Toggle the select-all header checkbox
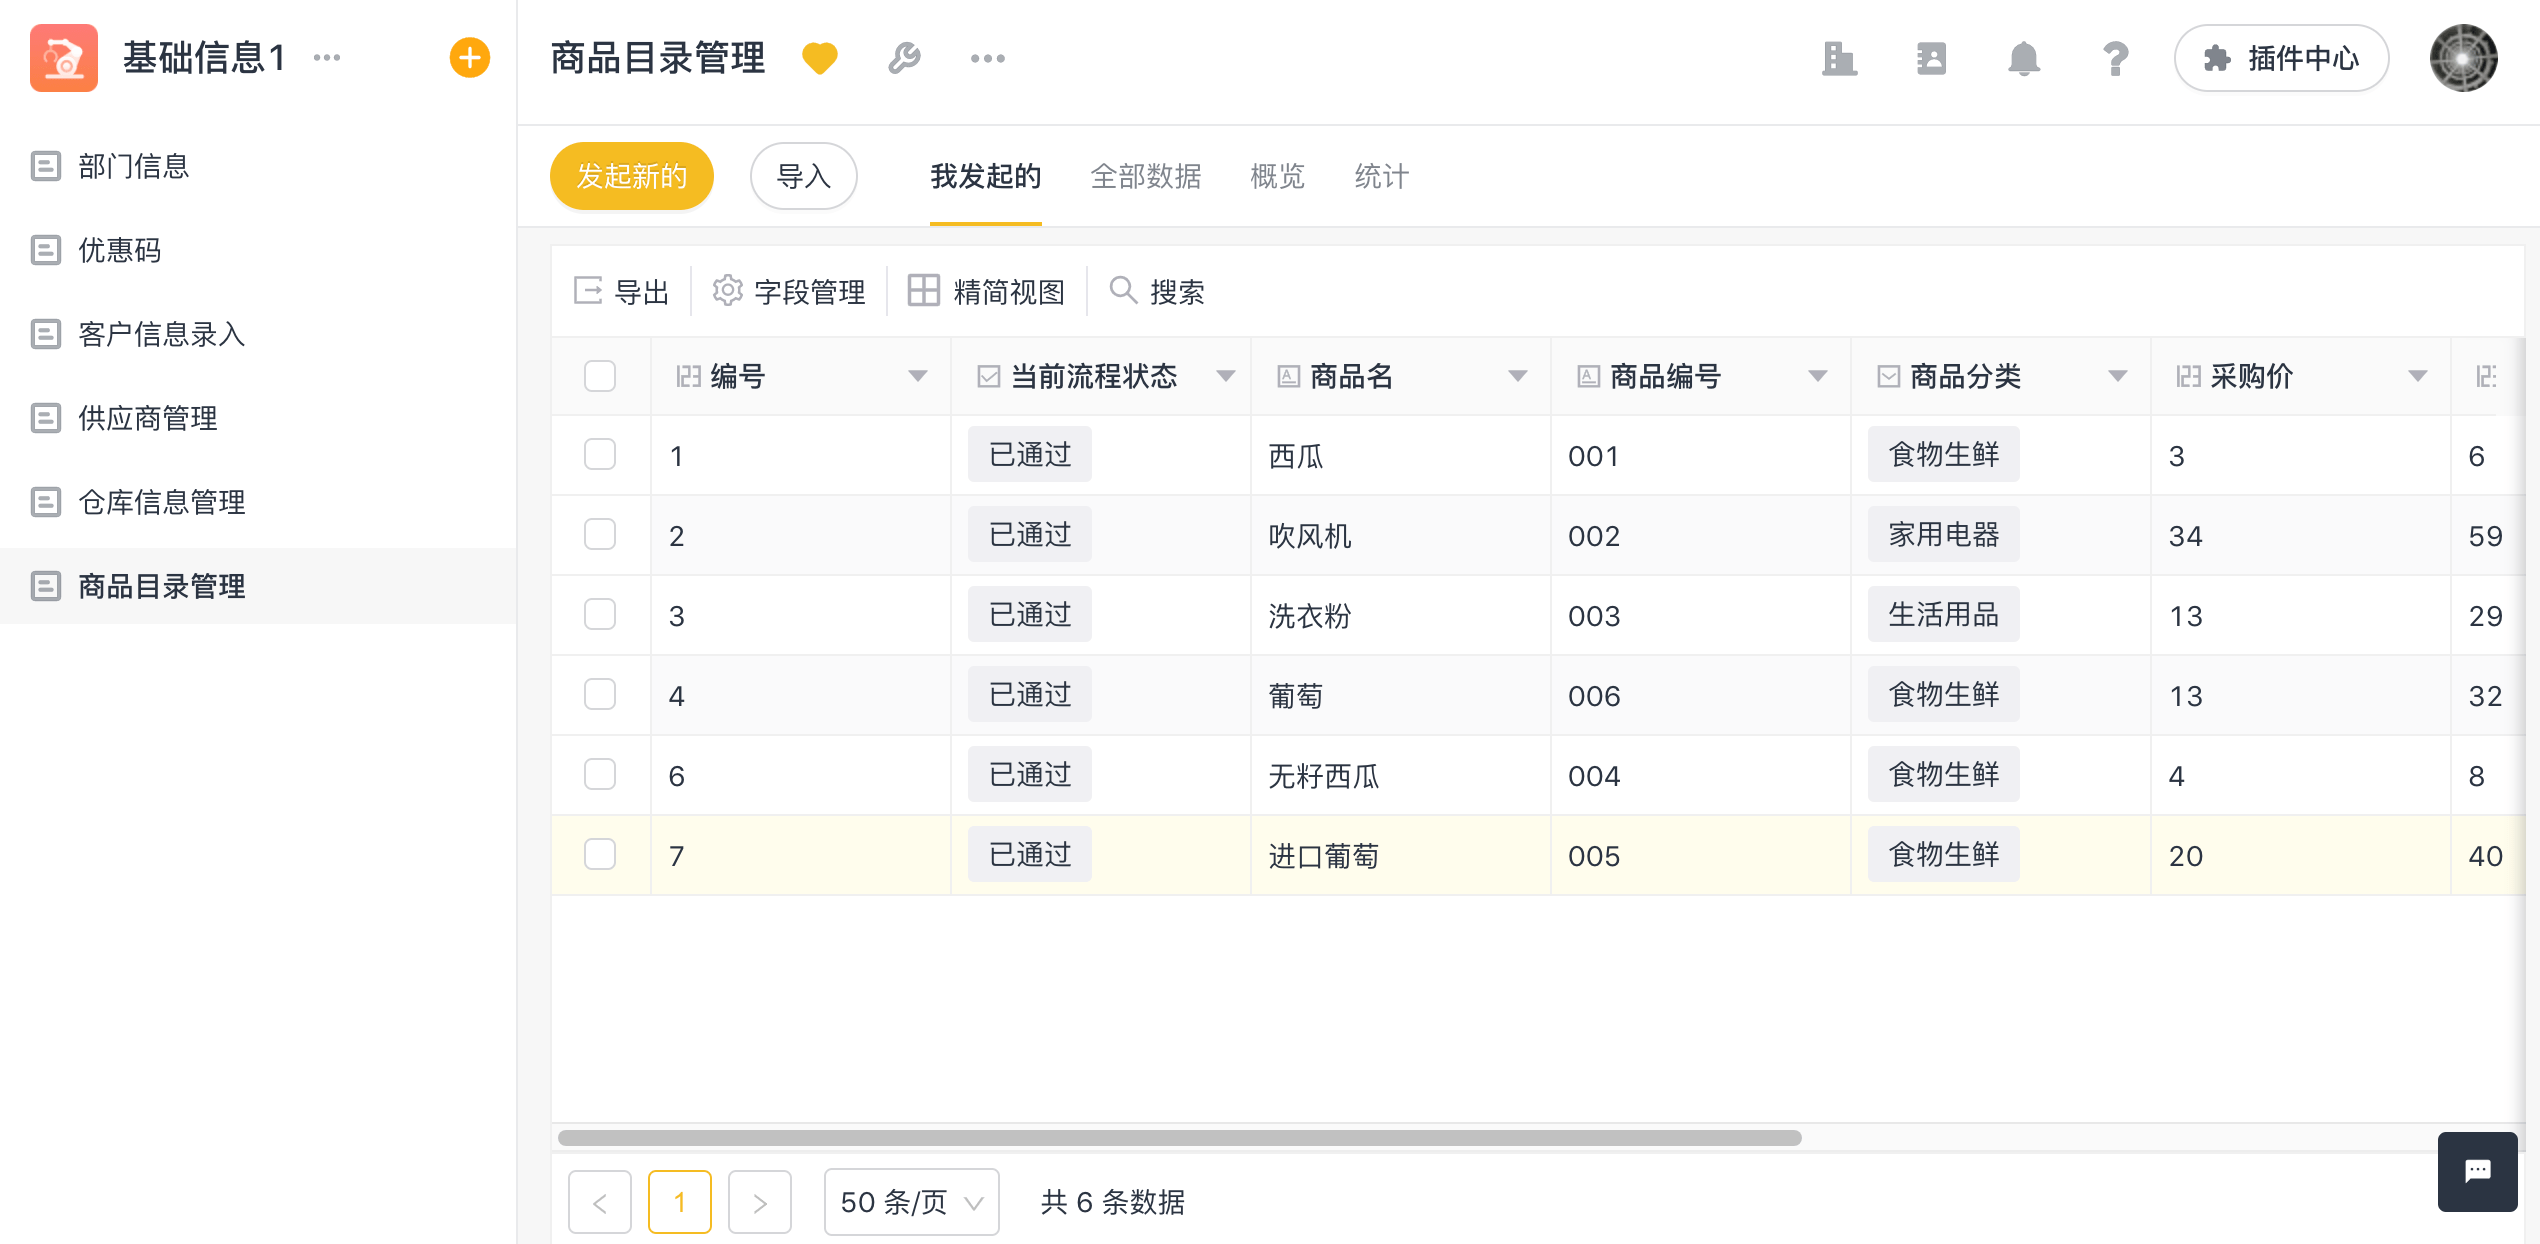This screenshot has height=1244, width=2540. tap(600, 376)
